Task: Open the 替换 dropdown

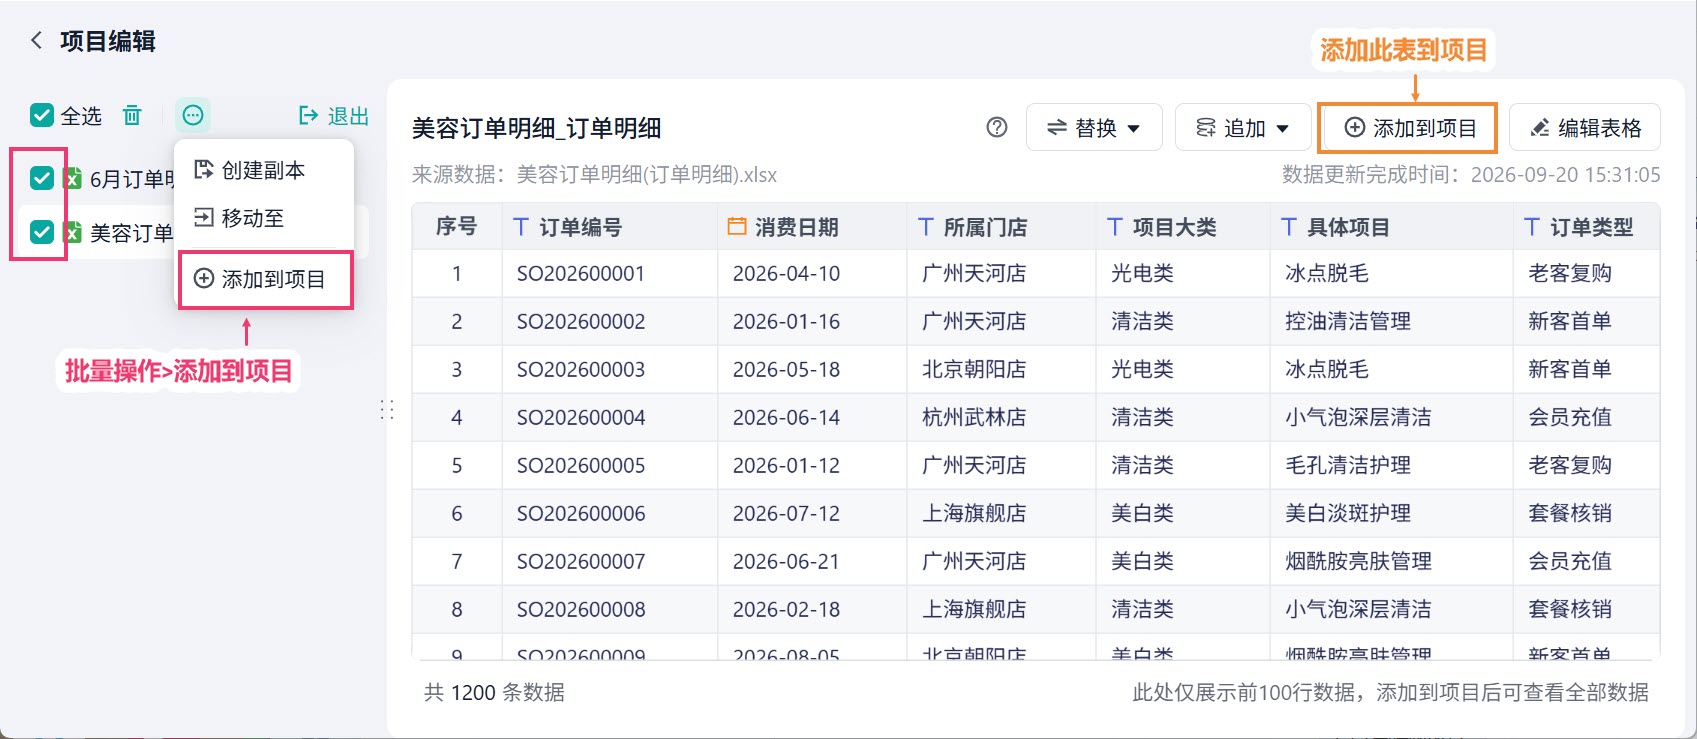Action: [x=1094, y=127]
